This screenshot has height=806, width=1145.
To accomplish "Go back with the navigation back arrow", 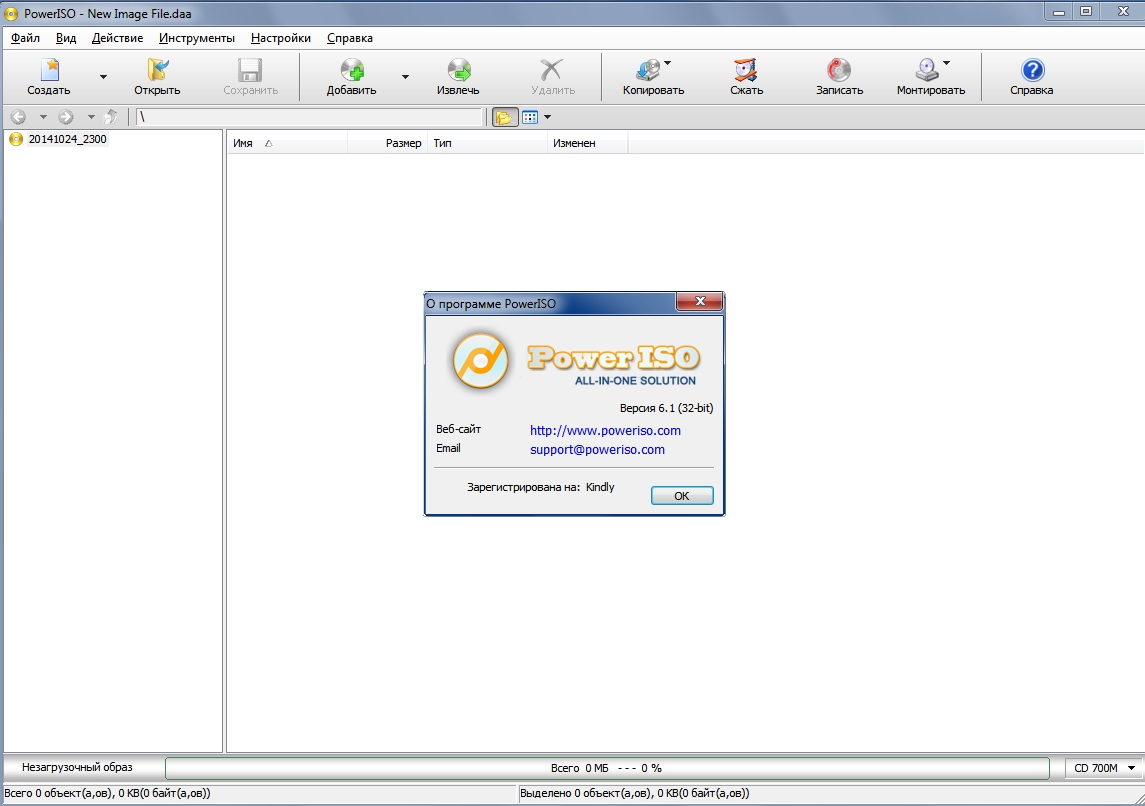I will point(18,117).
